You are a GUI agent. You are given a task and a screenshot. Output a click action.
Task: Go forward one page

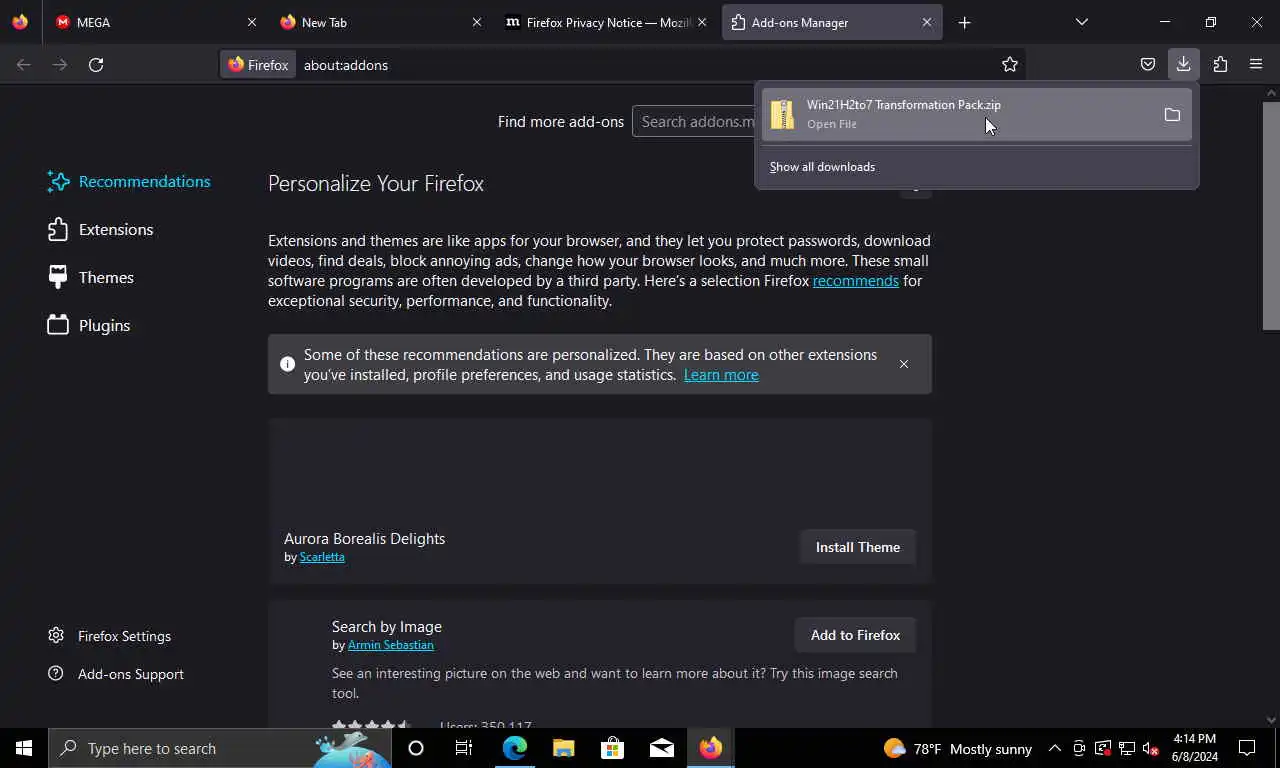click(60, 64)
